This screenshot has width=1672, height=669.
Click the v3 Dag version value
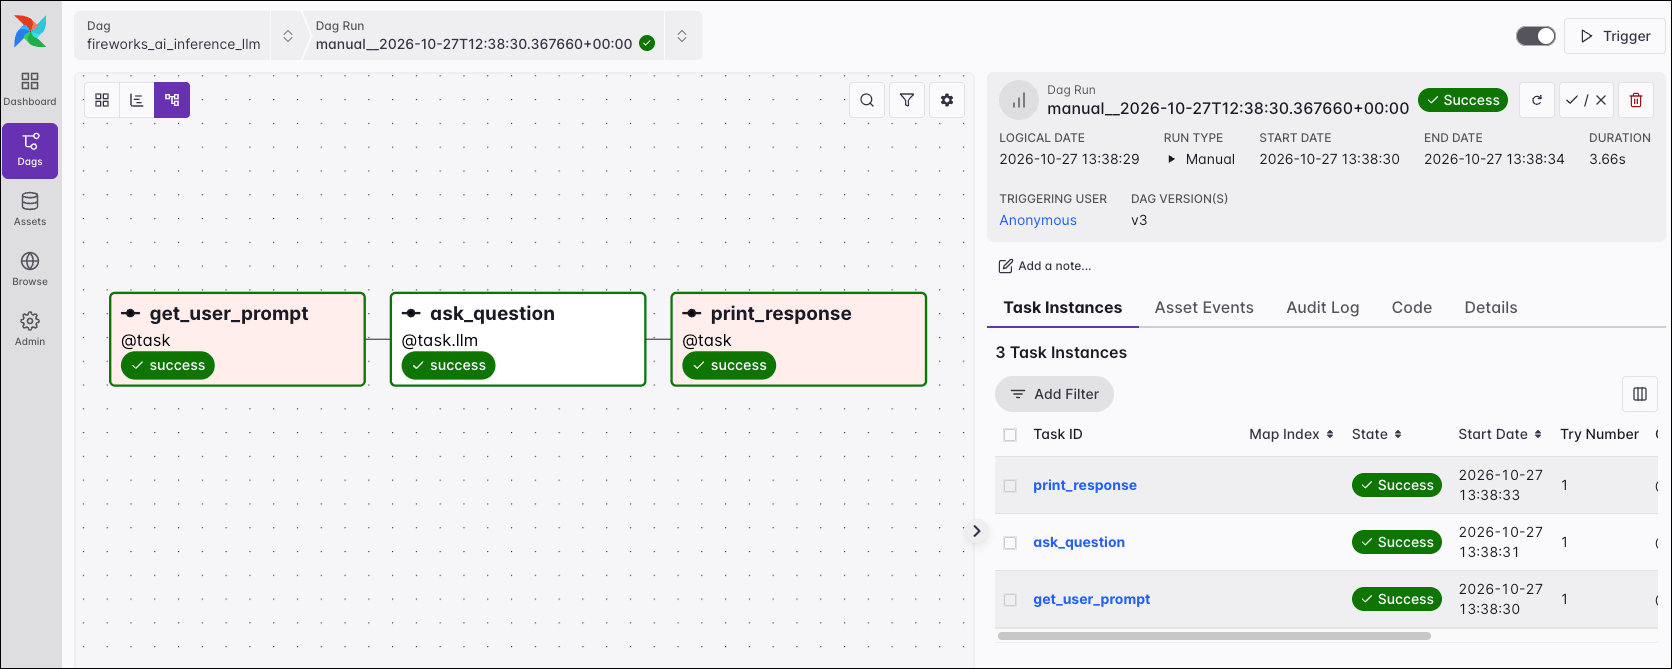[x=1139, y=220]
